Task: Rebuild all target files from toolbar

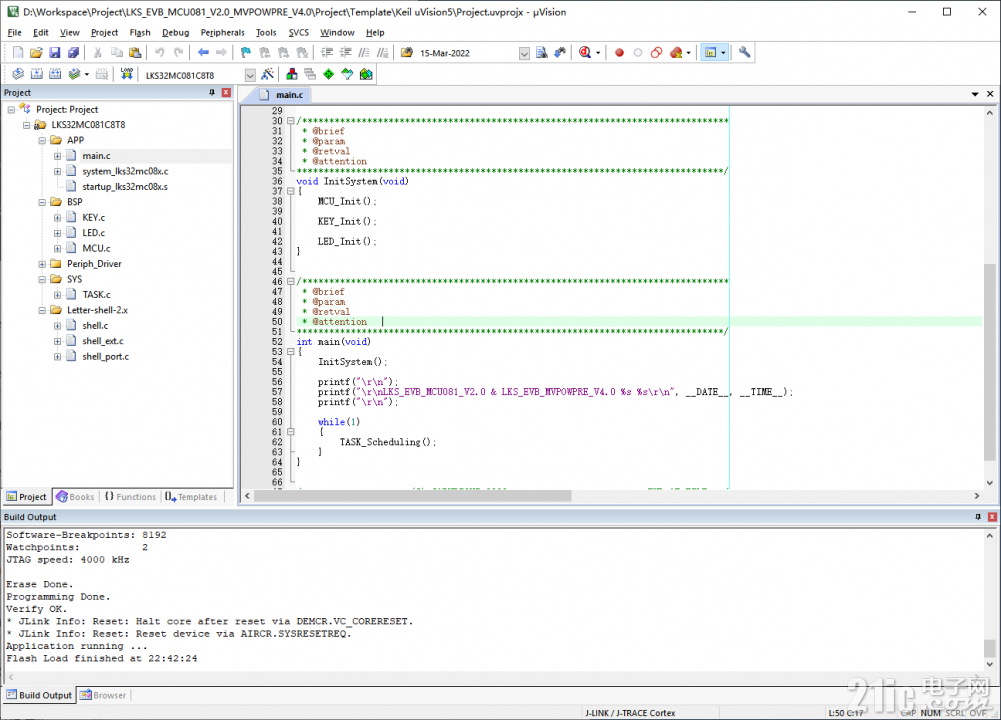Action: (55, 75)
